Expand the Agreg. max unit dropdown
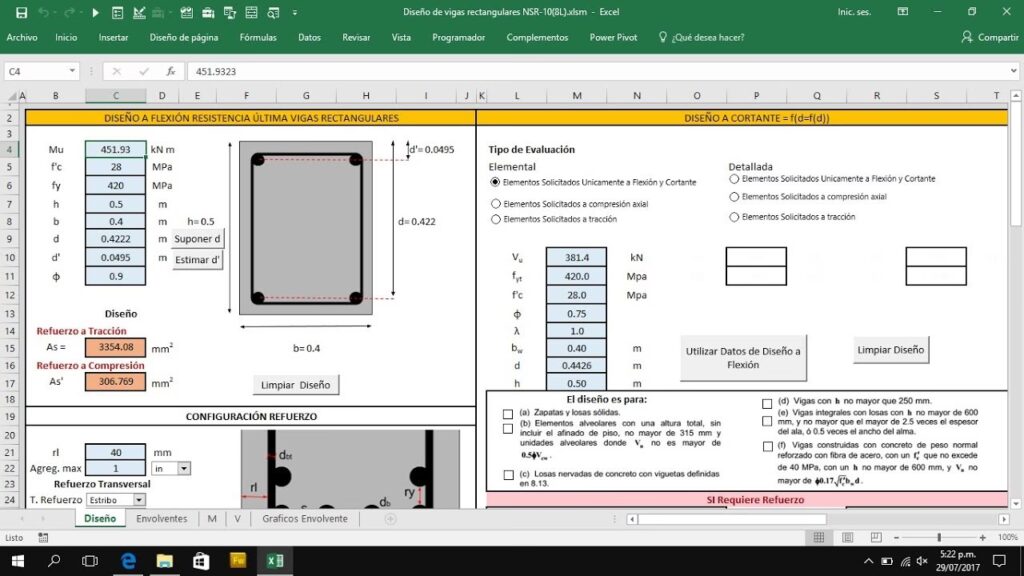Viewport: 1024px width, 576px height. 183,468
